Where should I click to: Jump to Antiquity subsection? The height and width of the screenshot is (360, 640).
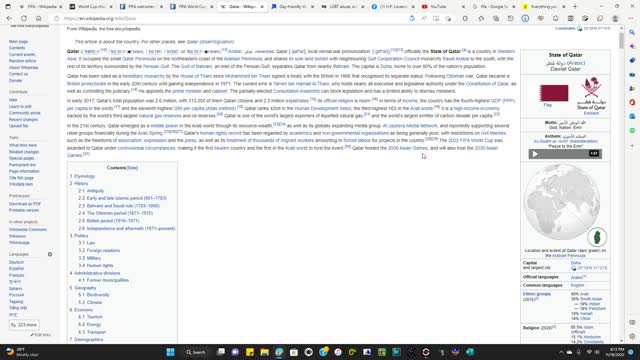tap(95, 191)
